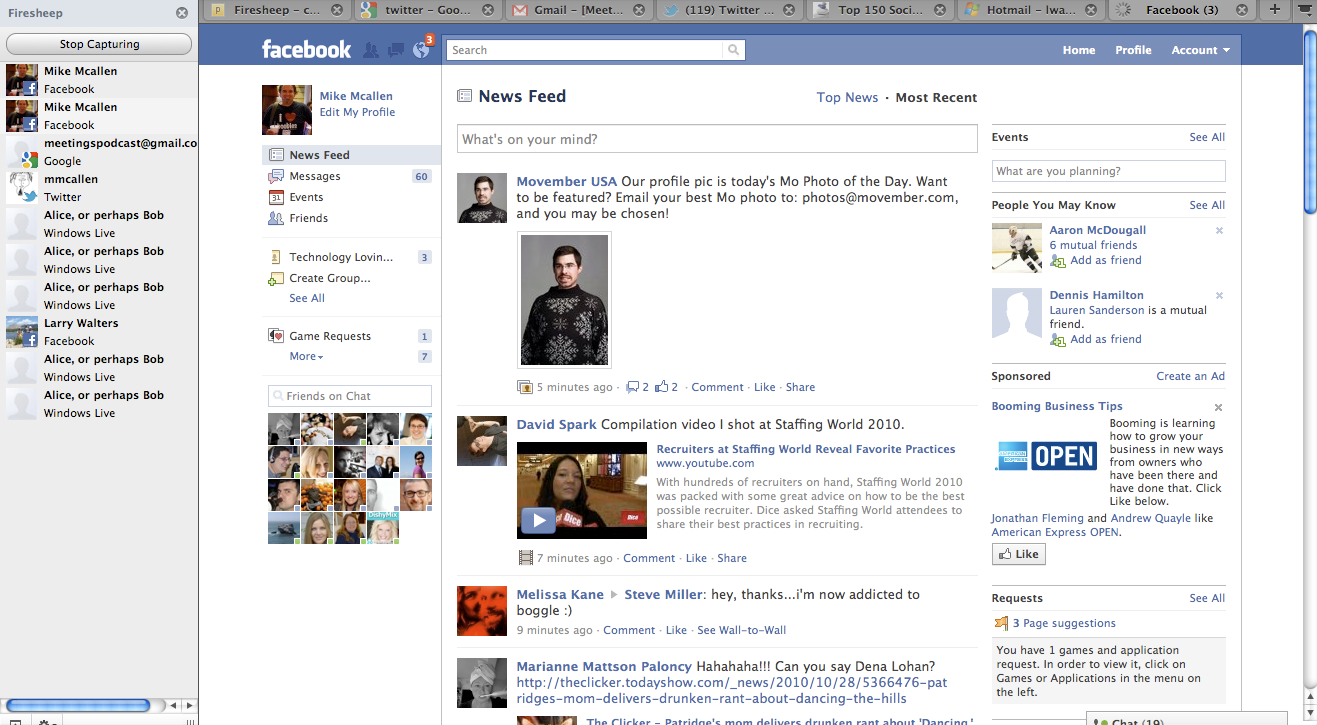Select Larry Walters Facebook session
Viewport: 1317px width, 725px height.
(81, 332)
